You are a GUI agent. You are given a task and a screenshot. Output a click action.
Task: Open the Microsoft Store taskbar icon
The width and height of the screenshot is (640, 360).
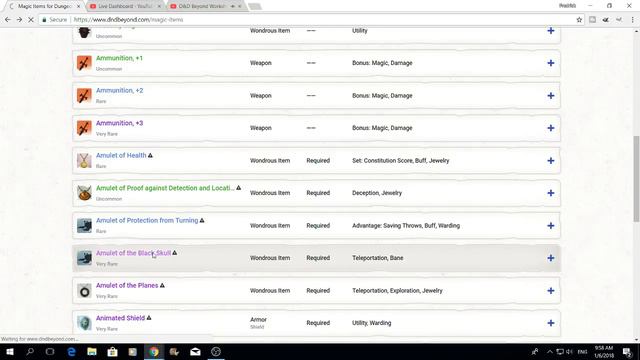tap(112, 351)
